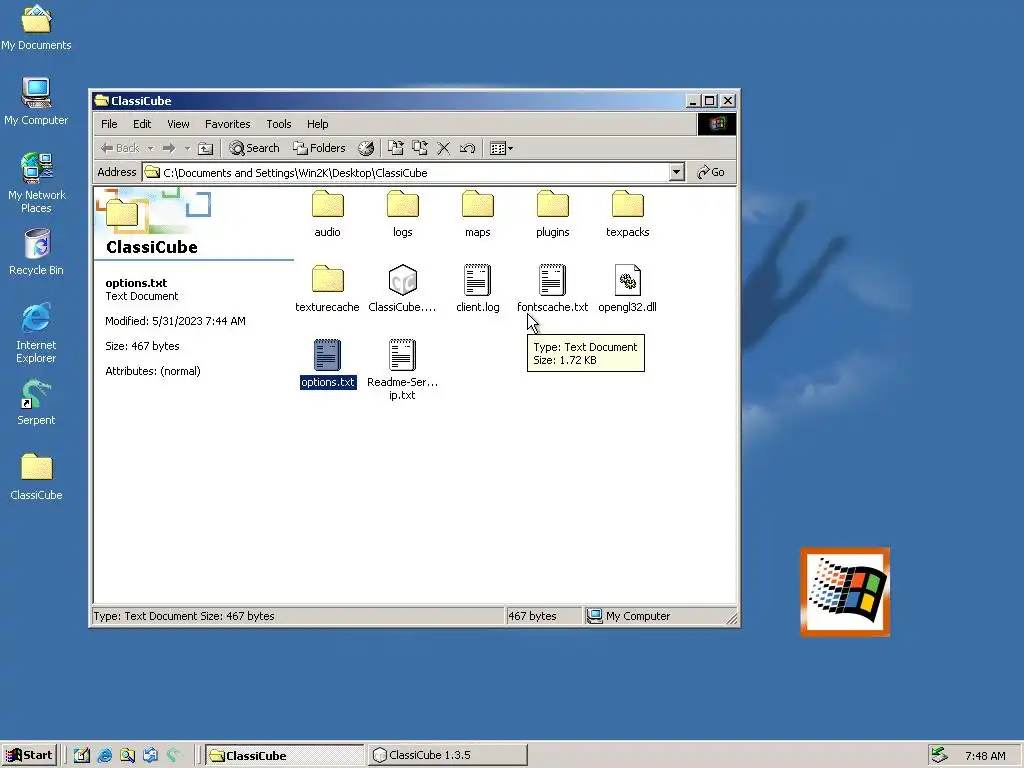Viewport: 1024px width, 768px height.
Task: Open the Help menu
Action: pyautogui.click(x=317, y=124)
